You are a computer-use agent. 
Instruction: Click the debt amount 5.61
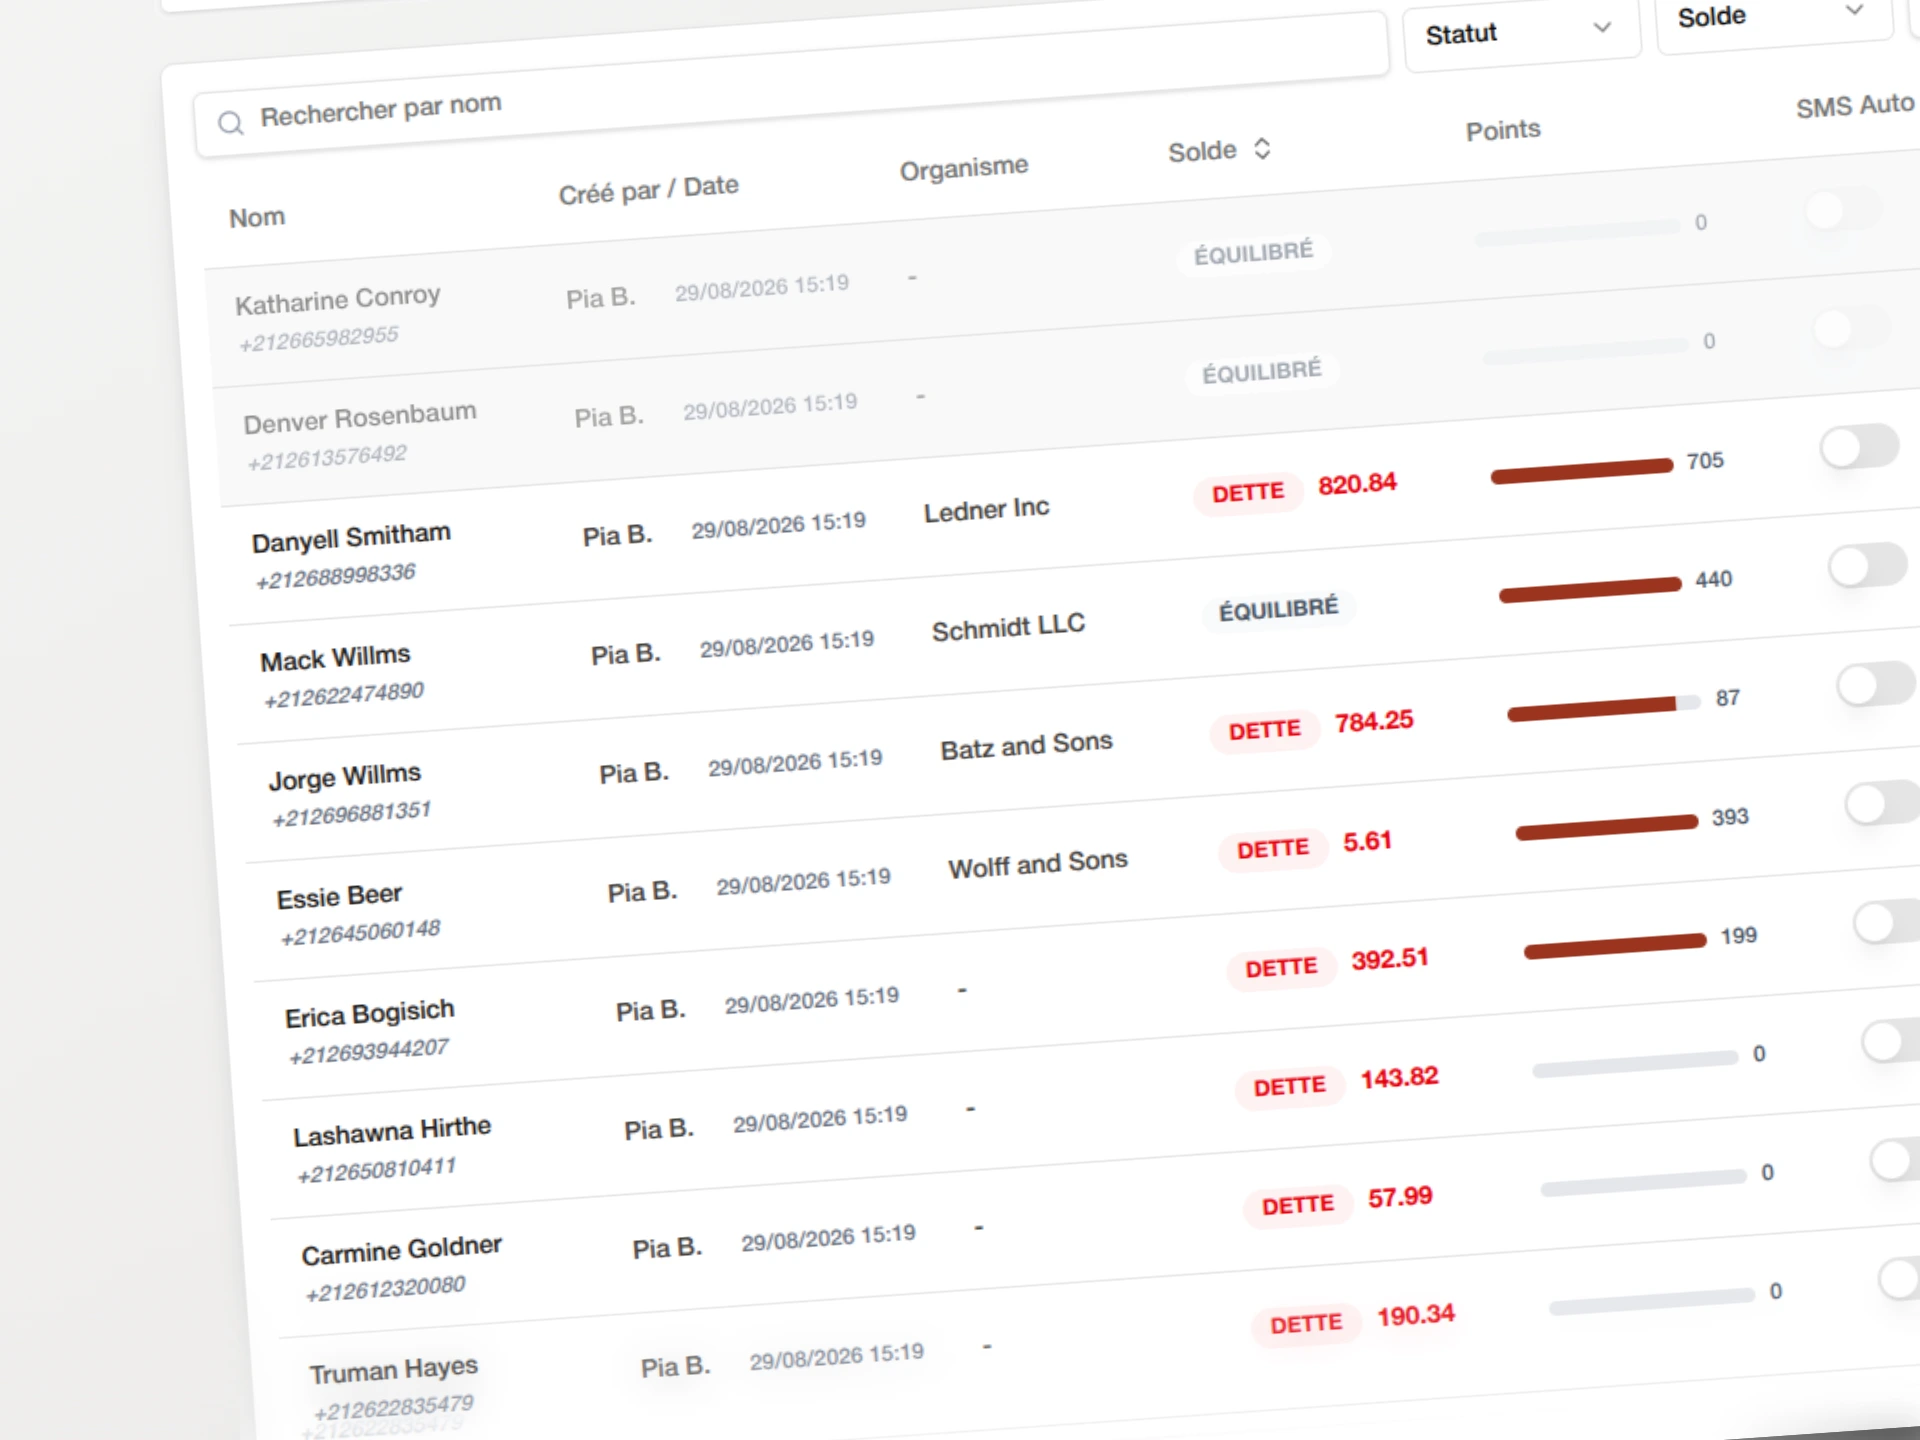(x=1367, y=842)
